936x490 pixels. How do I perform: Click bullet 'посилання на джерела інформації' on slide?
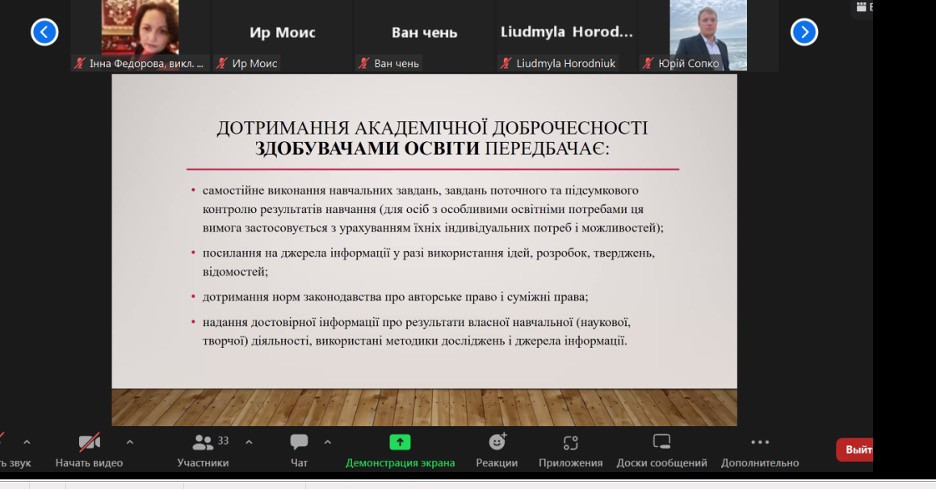[x=429, y=262]
